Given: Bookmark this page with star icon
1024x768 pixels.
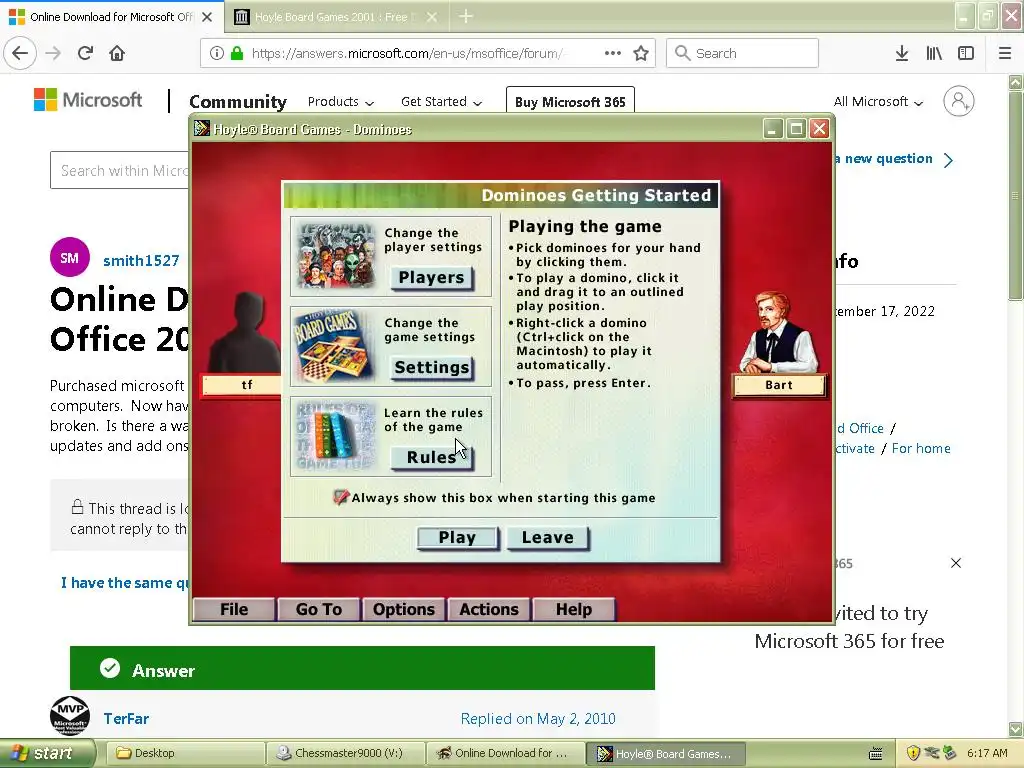Looking at the screenshot, I should [641, 53].
